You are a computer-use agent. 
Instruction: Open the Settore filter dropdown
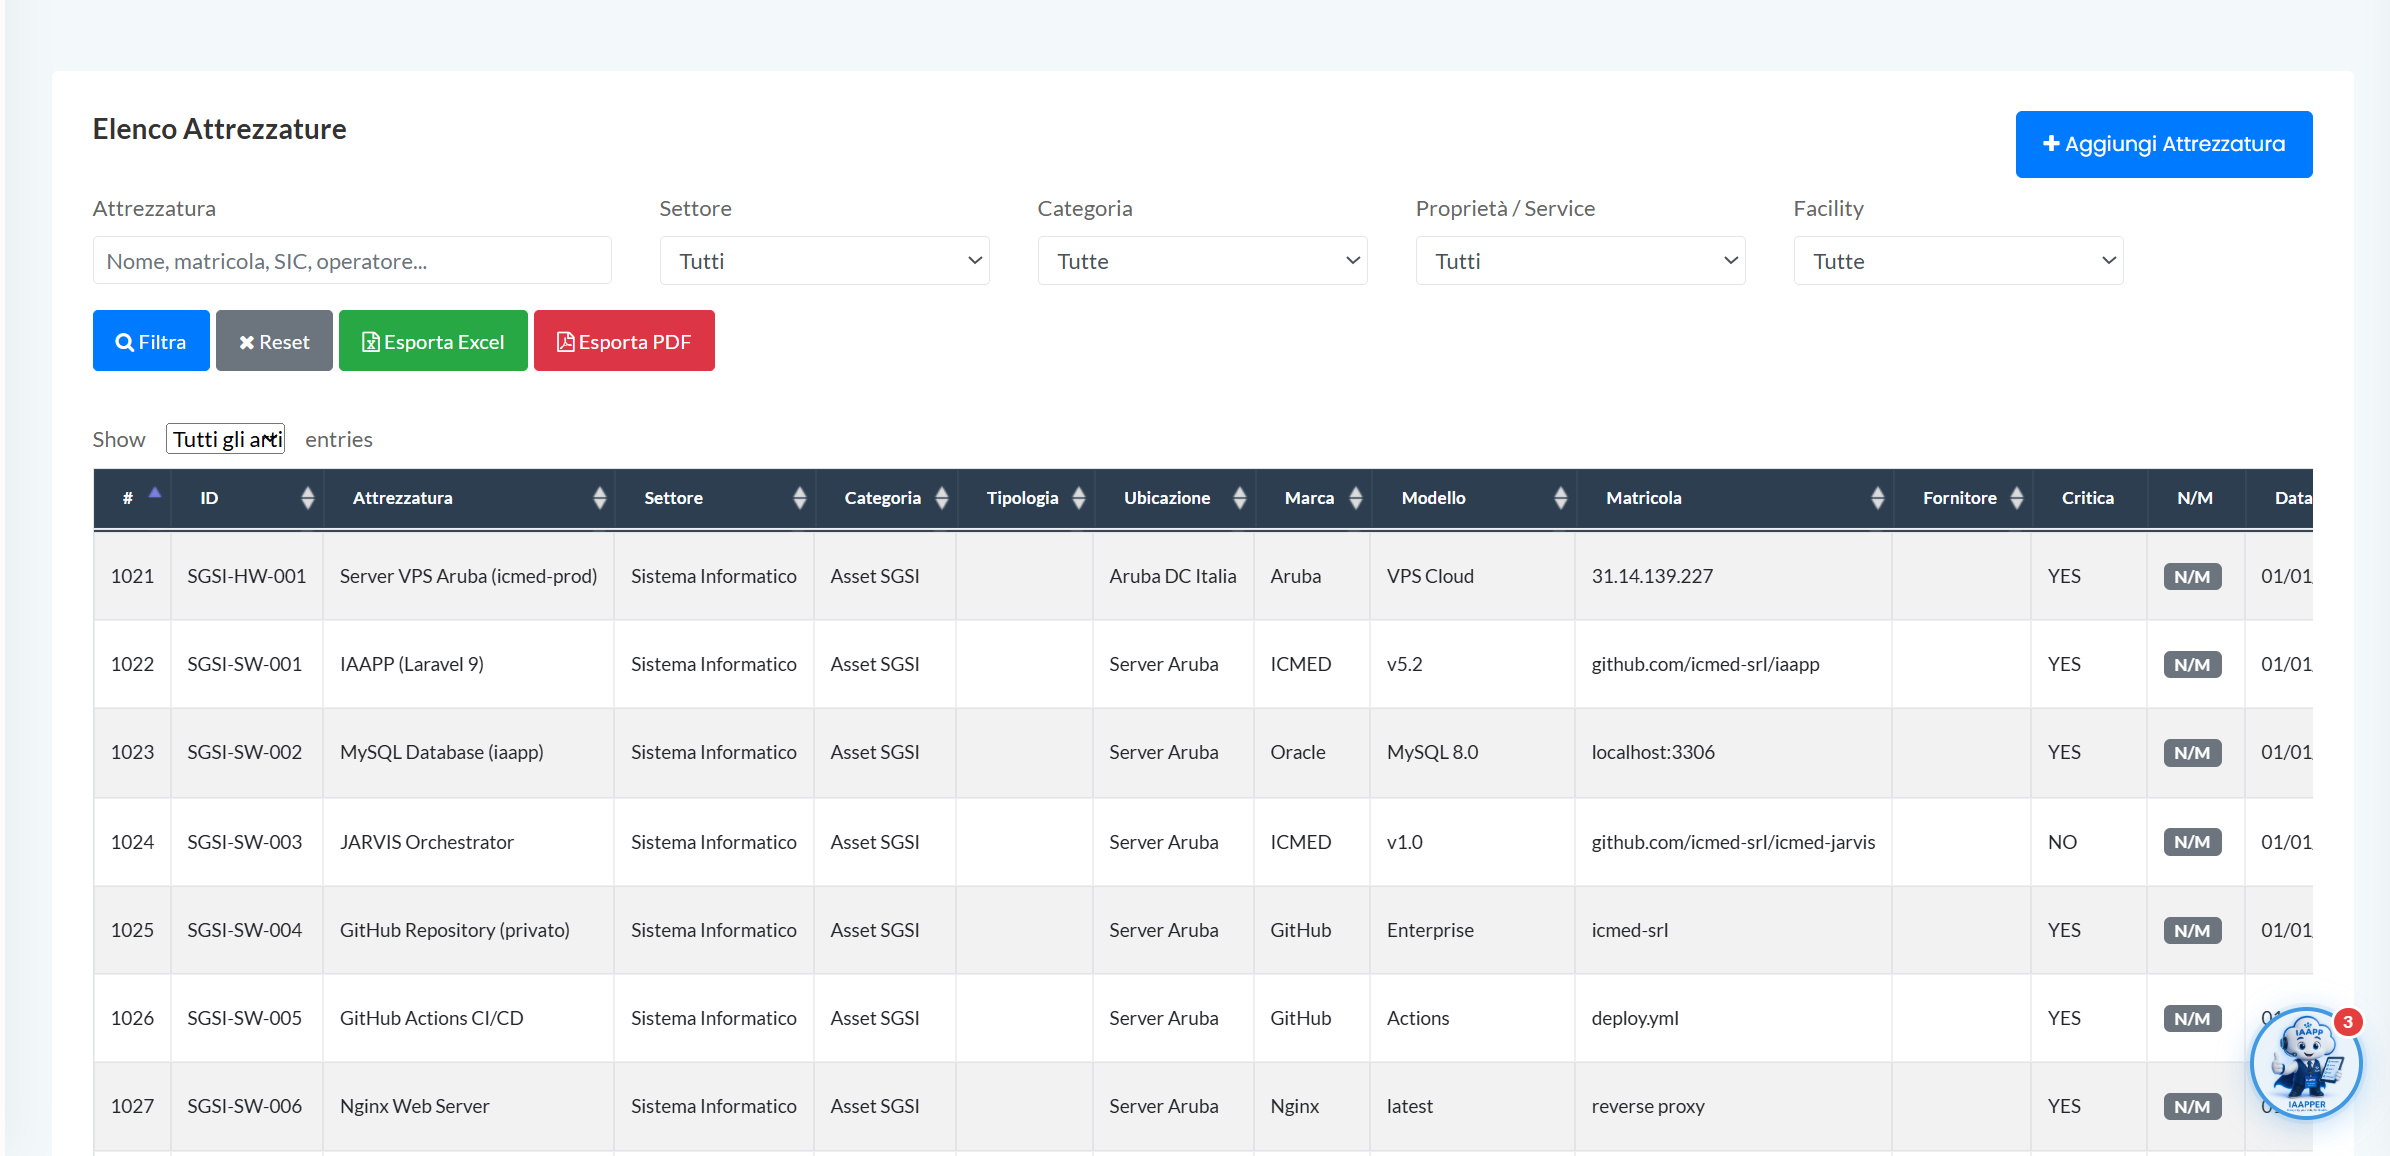pos(824,261)
